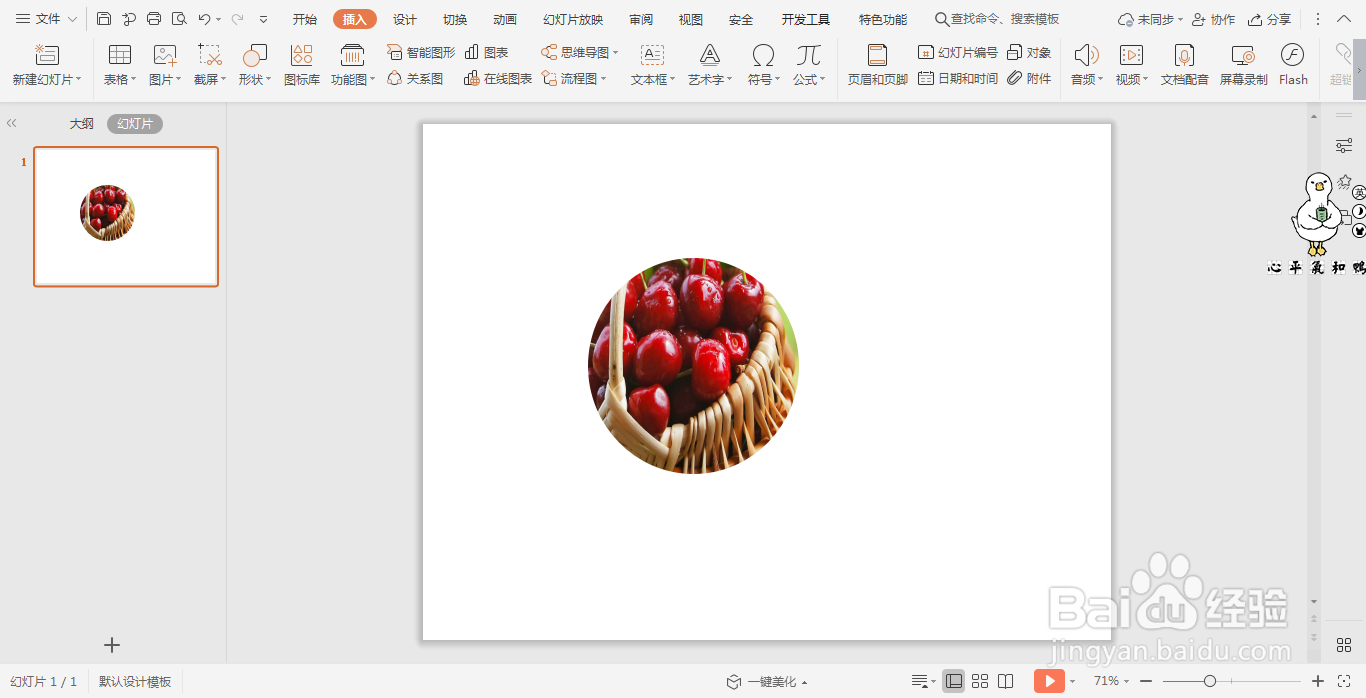
Task: Open the 开始 tab
Action: [305, 19]
